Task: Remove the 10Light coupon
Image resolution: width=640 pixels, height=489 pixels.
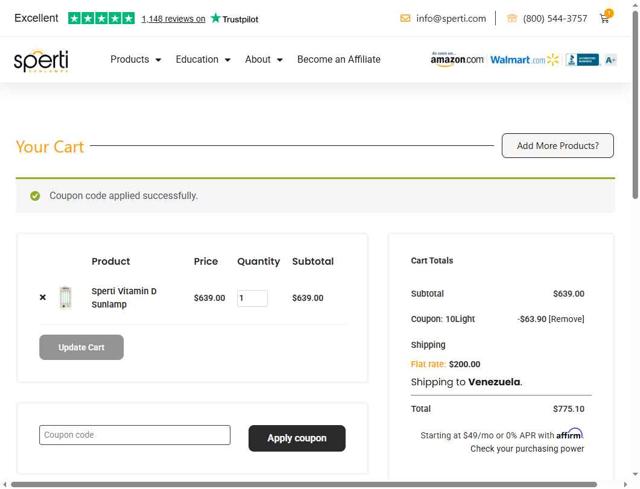Action: coord(567,319)
